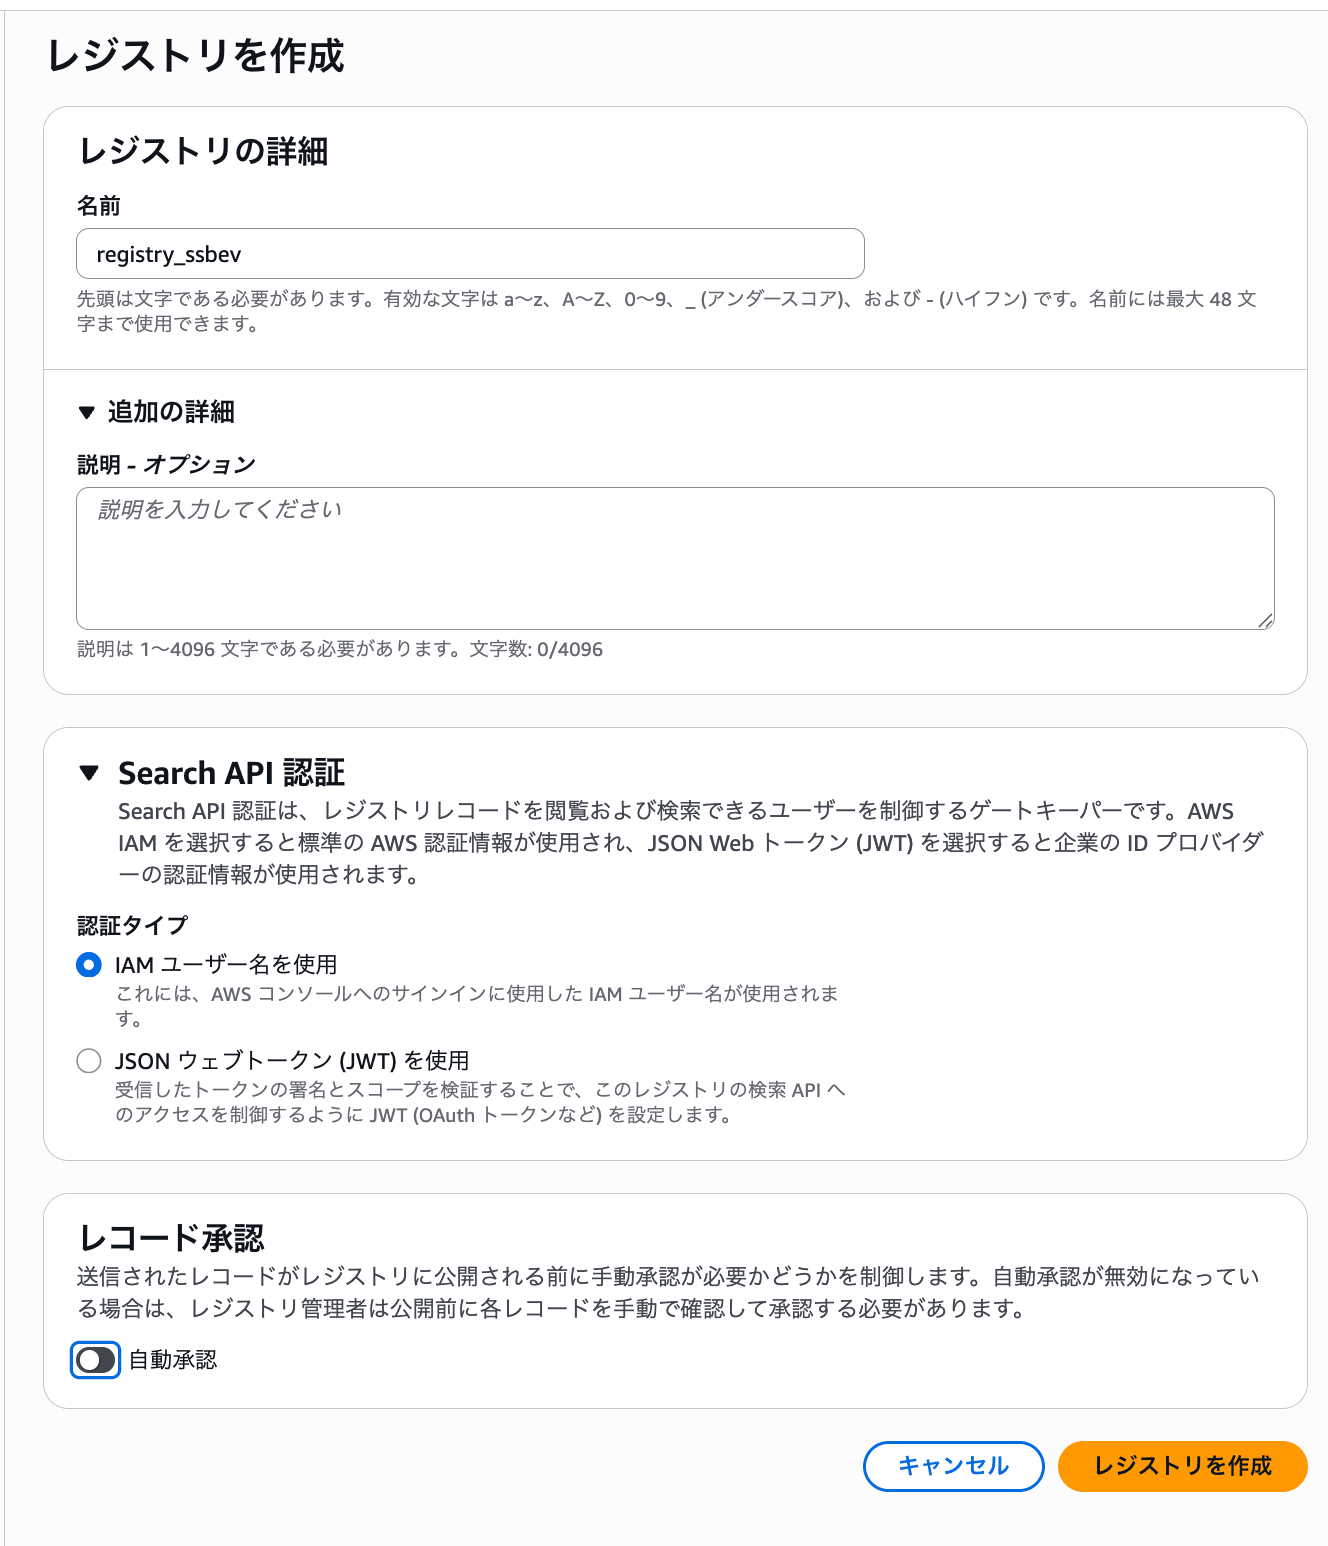Enable the 自動承認 toggle switch

pos(96,1360)
